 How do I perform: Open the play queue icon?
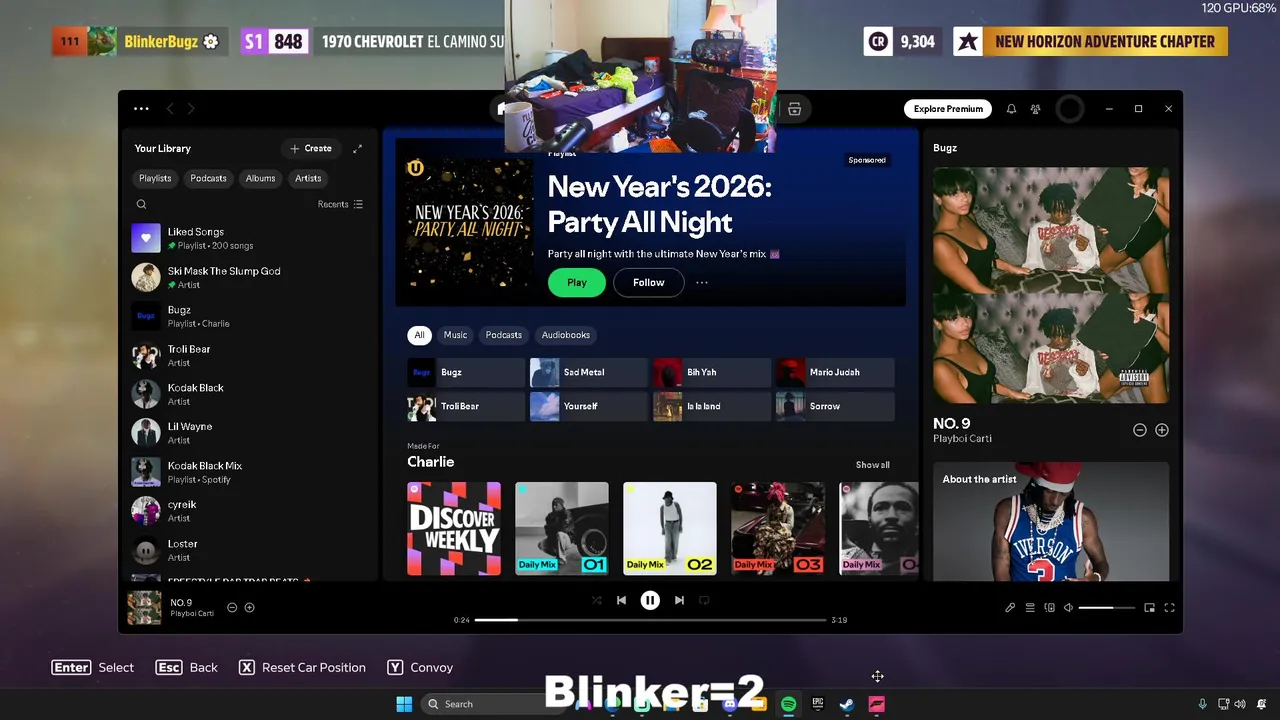click(1030, 608)
